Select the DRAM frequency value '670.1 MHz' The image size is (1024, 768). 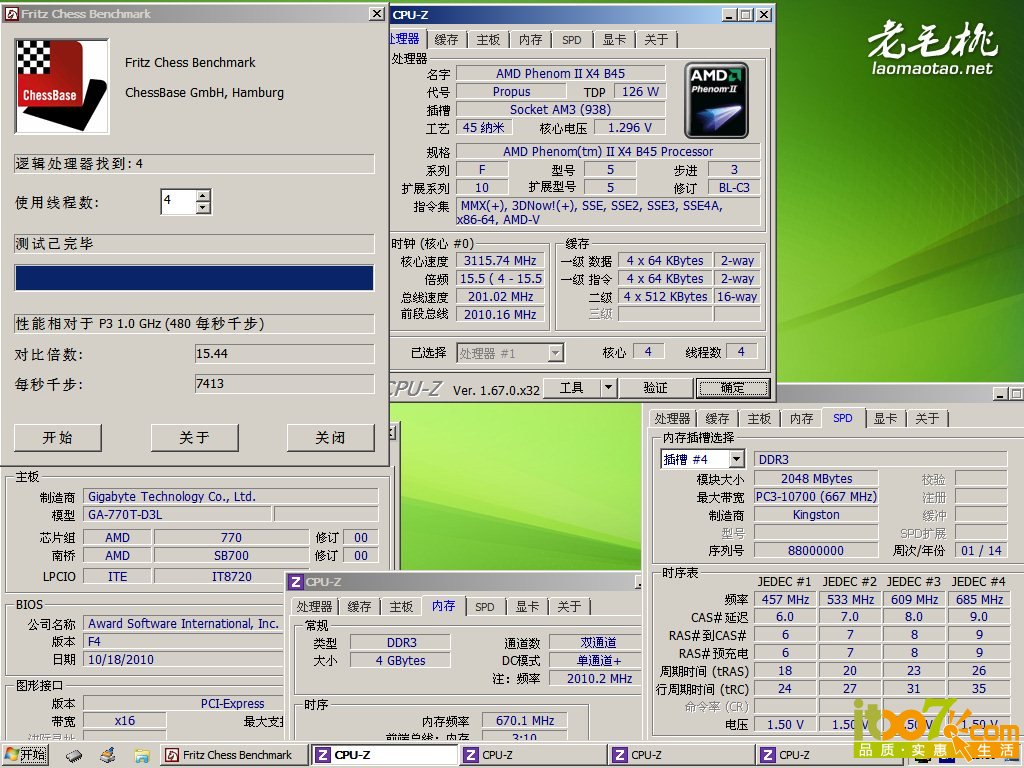pyautogui.click(x=525, y=721)
